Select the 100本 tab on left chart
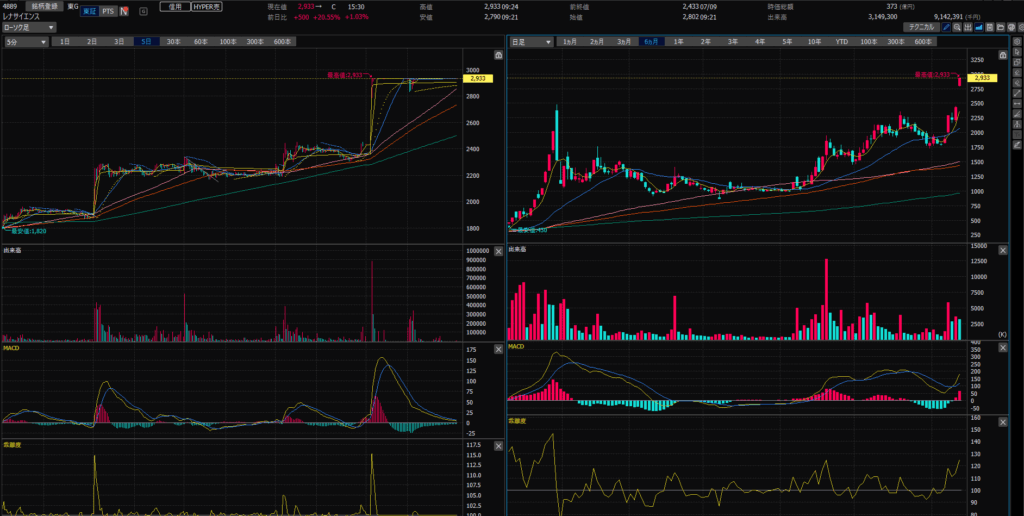1024x516 pixels. tap(228, 42)
